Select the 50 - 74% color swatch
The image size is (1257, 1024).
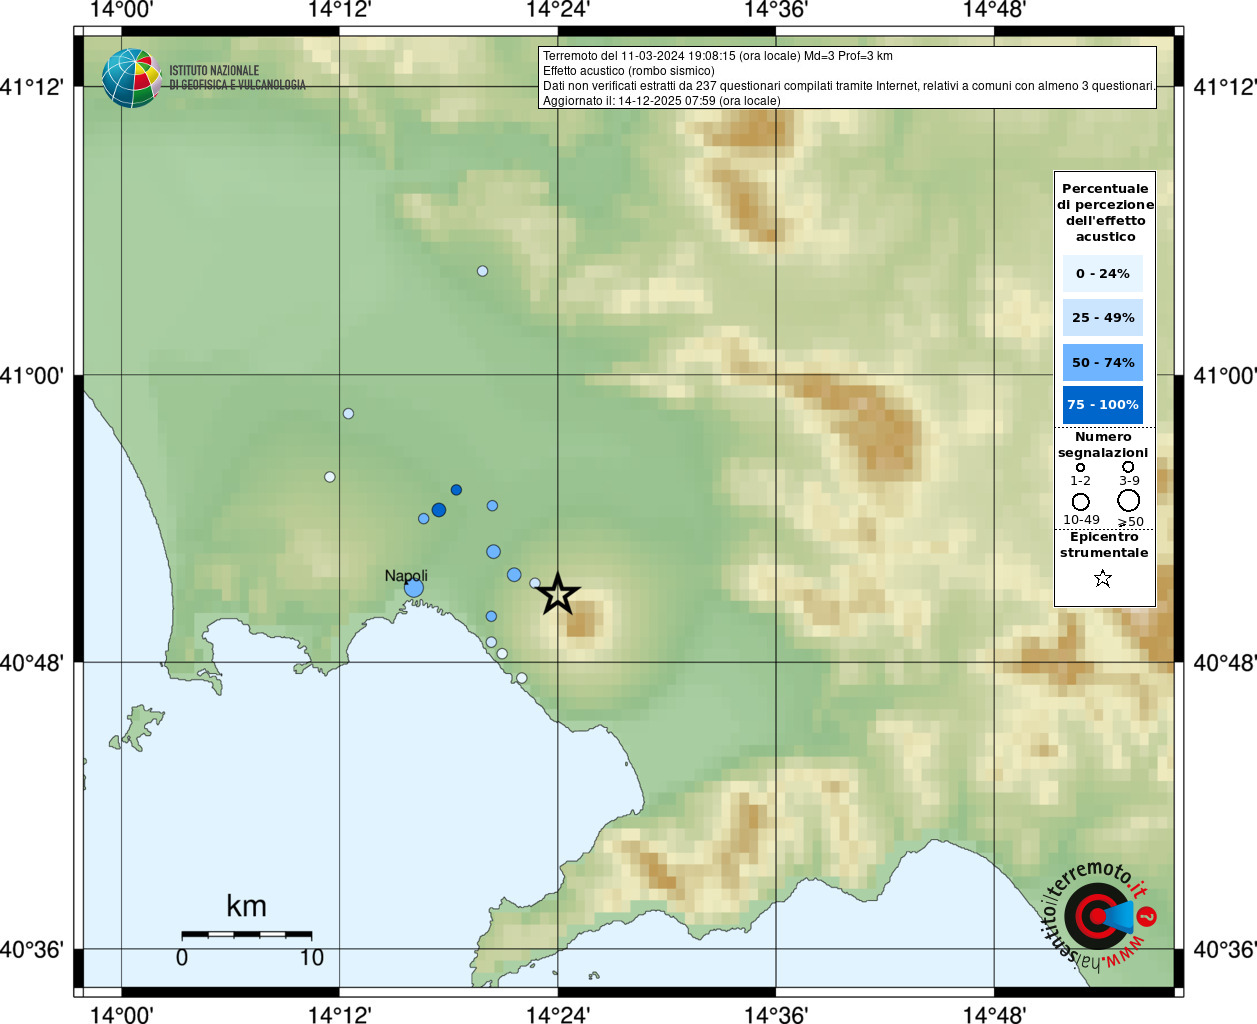pyautogui.click(x=1102, y=362)
